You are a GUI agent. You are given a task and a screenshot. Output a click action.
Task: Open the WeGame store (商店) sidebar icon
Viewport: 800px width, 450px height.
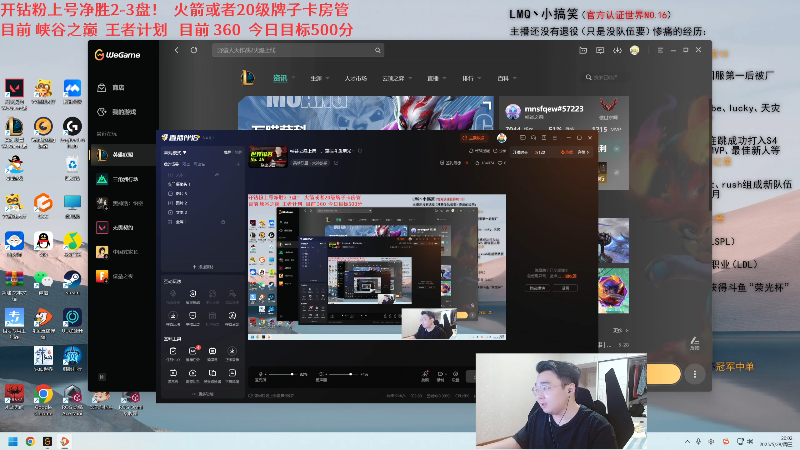point(102,88)
